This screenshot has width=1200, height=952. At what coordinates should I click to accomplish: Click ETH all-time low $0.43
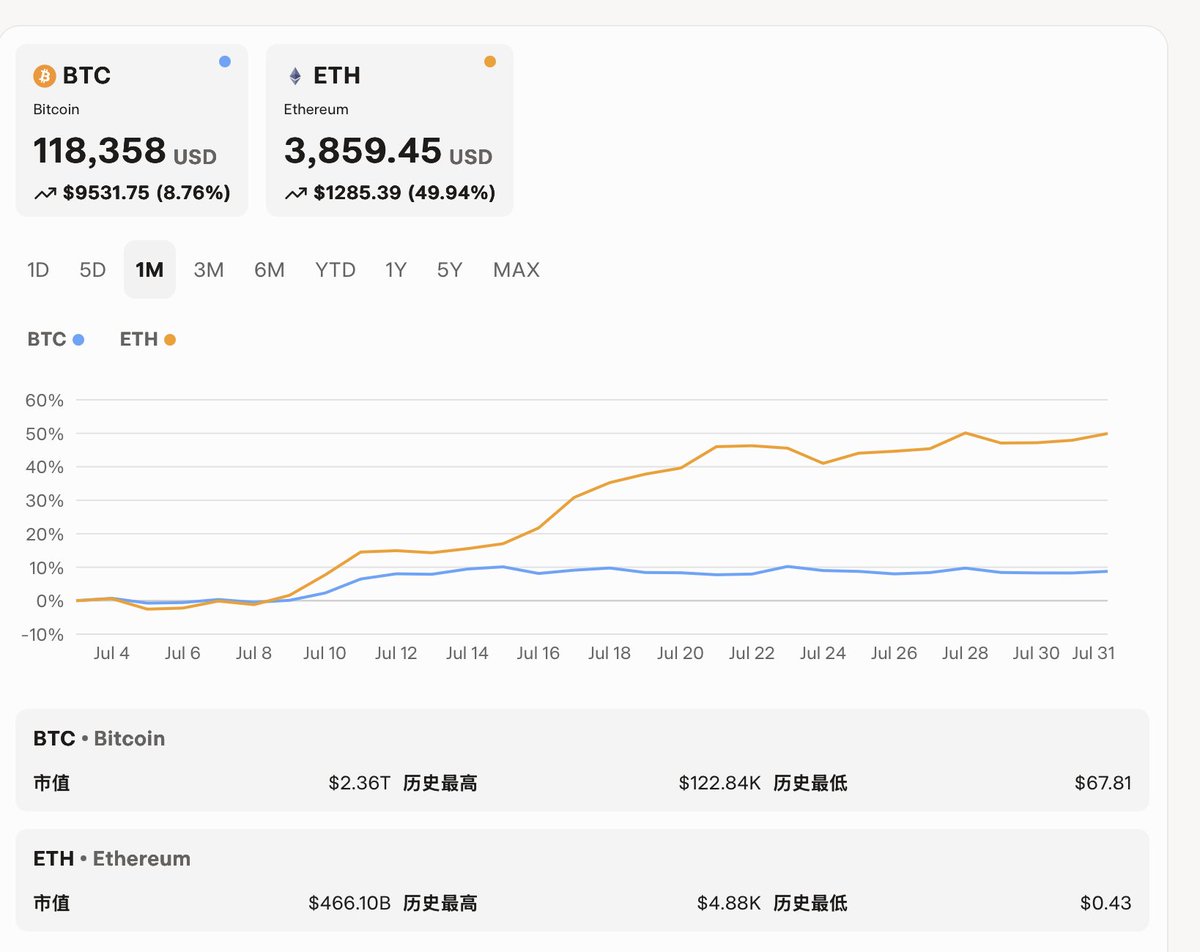point(1106,903)
